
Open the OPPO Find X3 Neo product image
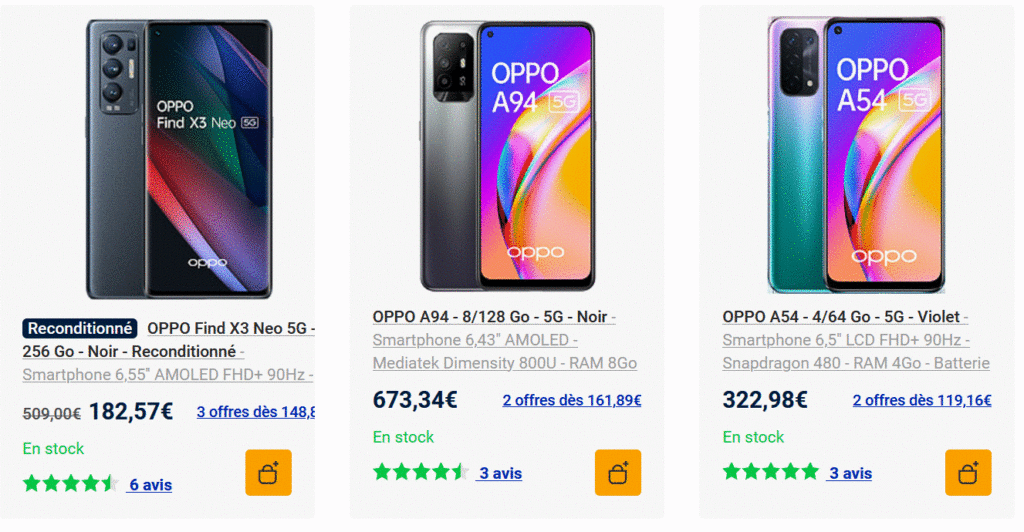[178, 160]
